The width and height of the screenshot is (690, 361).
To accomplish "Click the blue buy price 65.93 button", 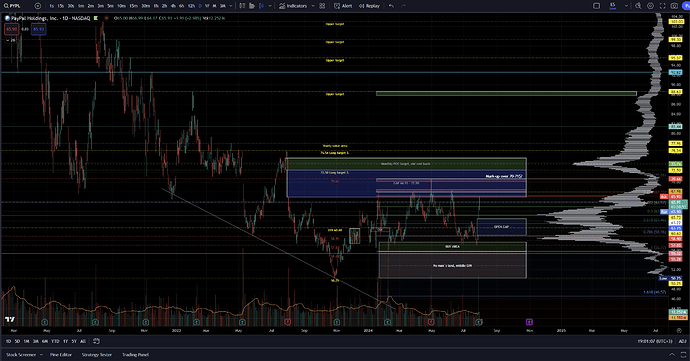I will click(39, 29).
